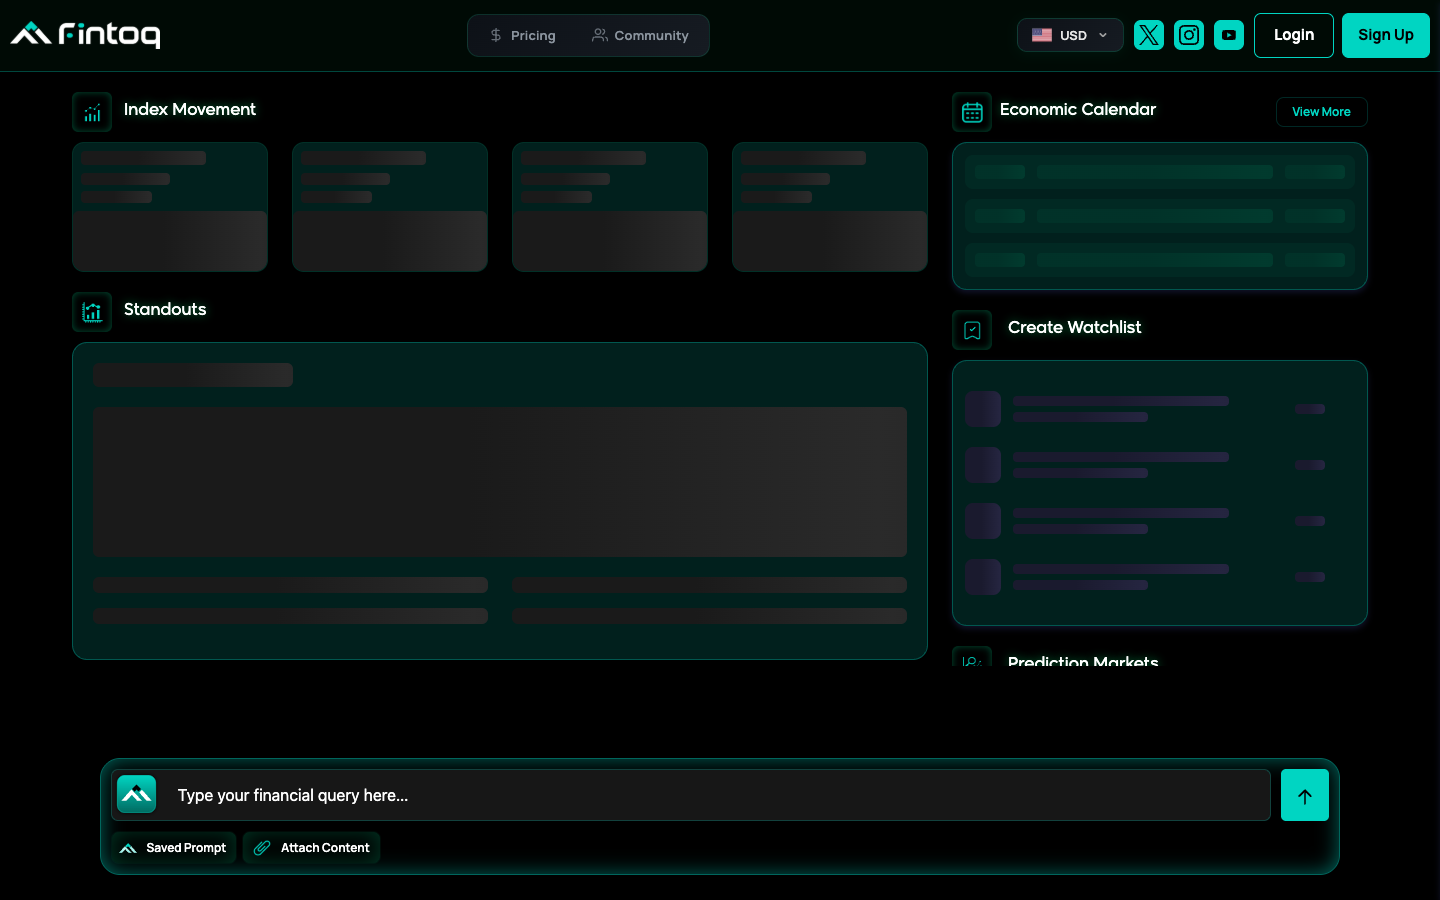This screenshot has height=900, width=1440.
Task: Expand the USD currency dropdown
Action: pyautogui.click(x=1070, y=35)
